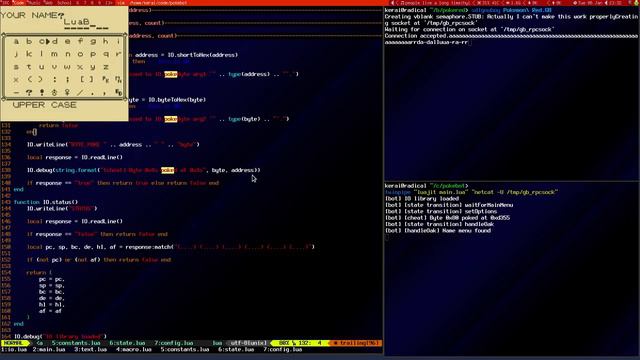Switch to the Code workspace
Viewport: 640px width, 360px height.
[19, 2]
